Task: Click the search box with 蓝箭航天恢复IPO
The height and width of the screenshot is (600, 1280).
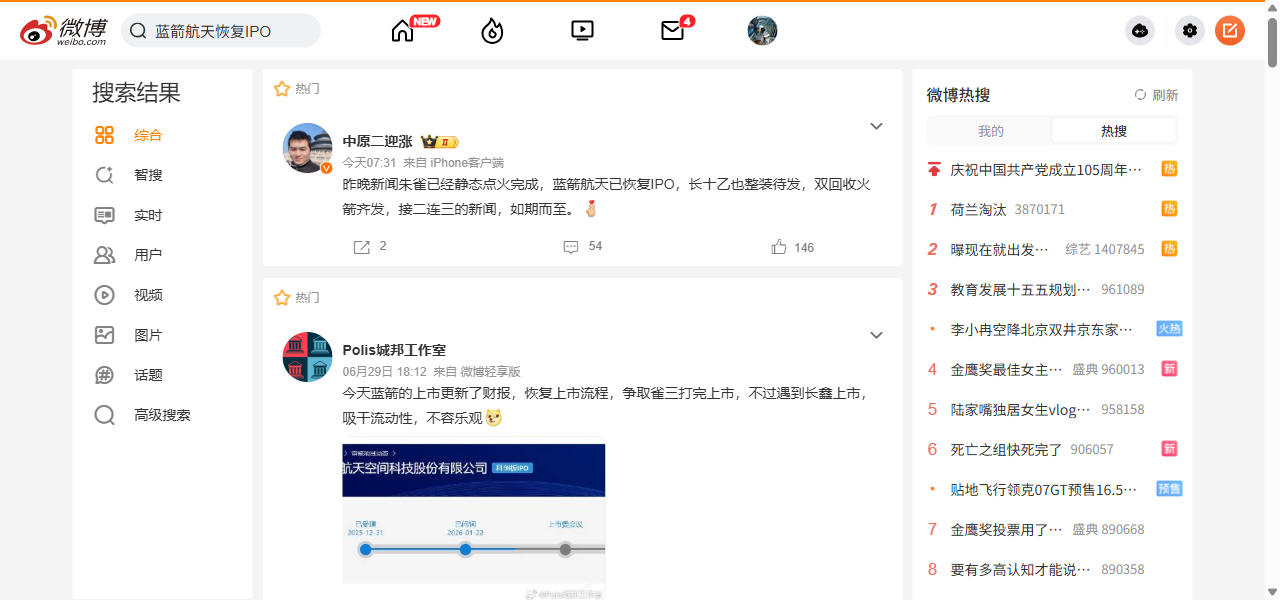Action: [221, 31]
